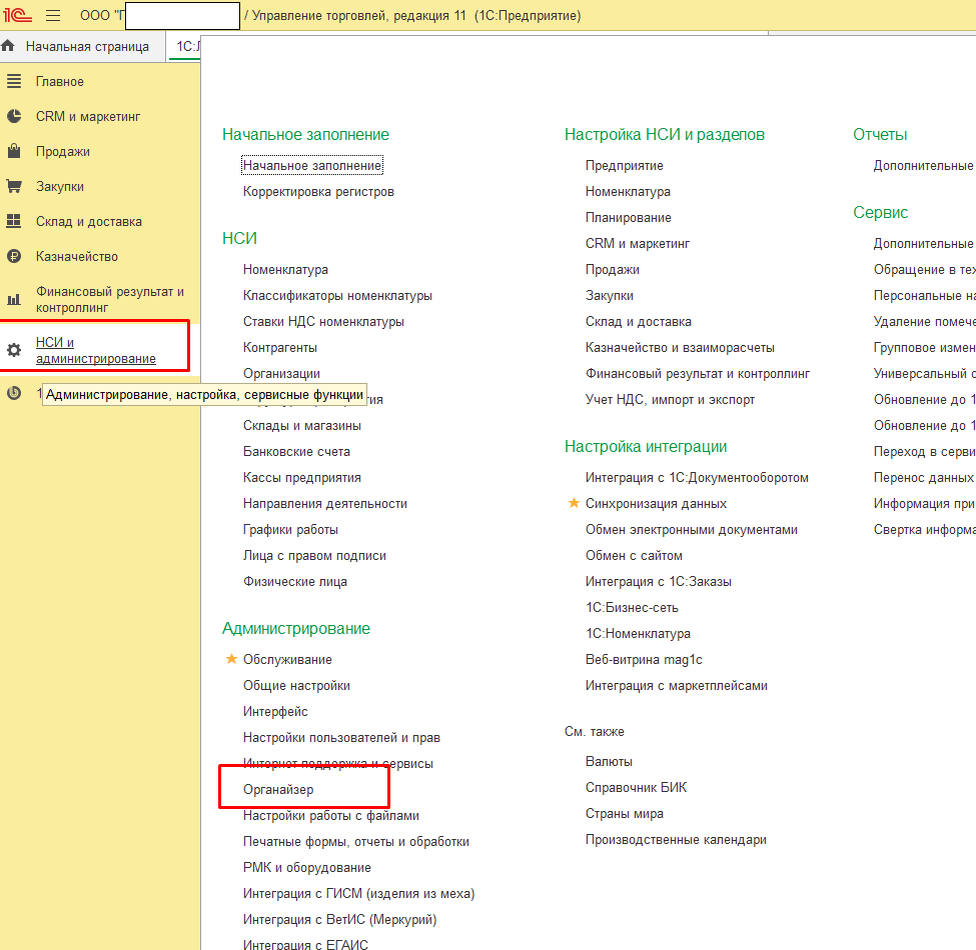976x950 pixels.
Task: Open Склады и магазины
Action: point(302,426)
